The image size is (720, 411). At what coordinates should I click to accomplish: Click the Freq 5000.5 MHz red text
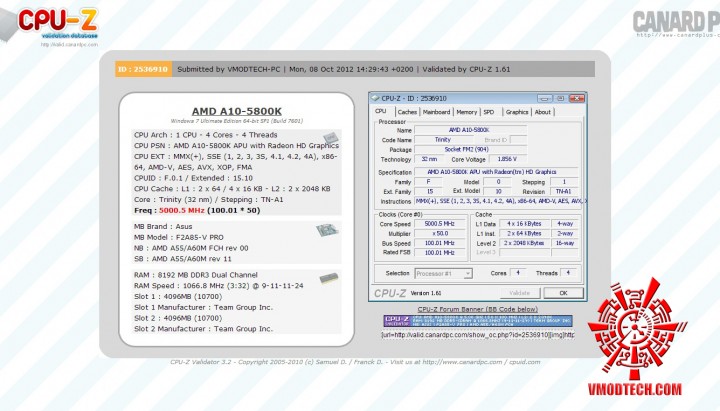point(181,210)
